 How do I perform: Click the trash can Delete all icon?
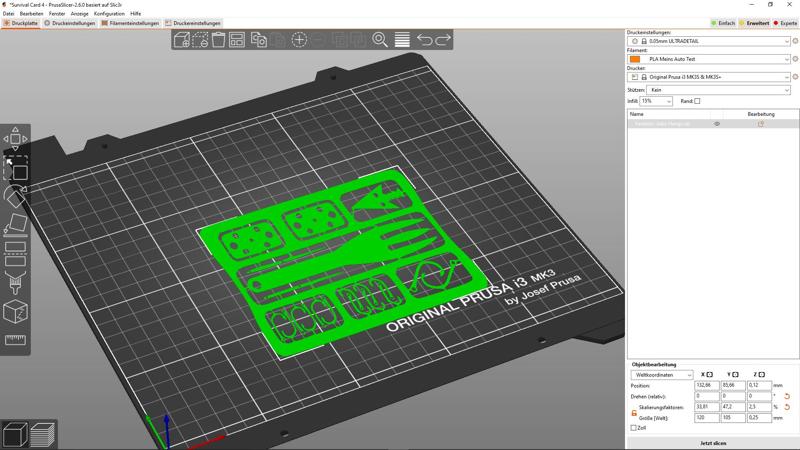coord(218,40)
